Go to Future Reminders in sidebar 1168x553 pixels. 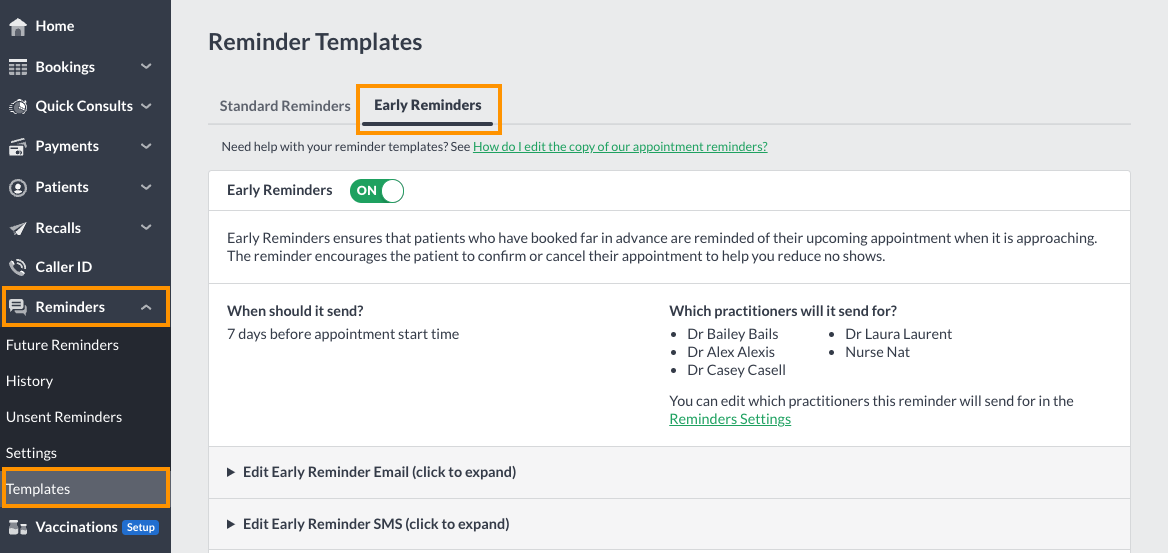point(63,345)
